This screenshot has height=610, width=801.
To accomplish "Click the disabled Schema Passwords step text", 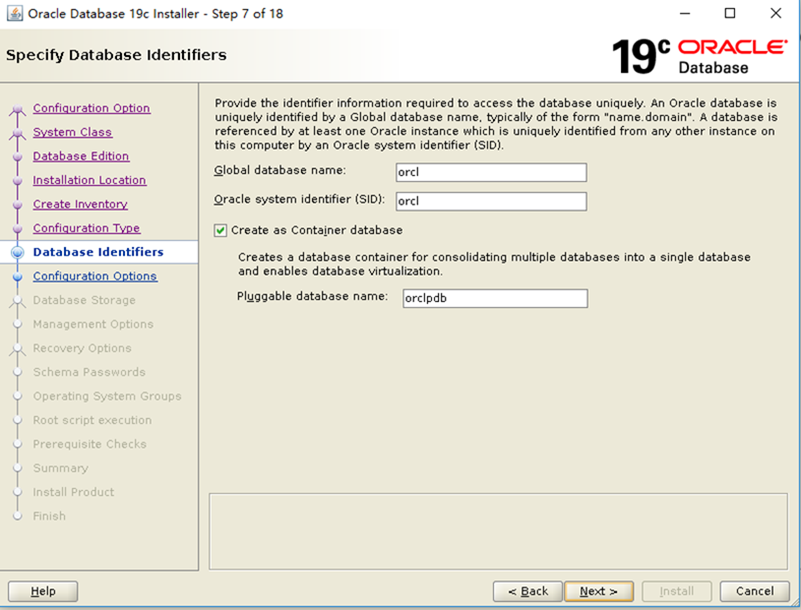I will (89, 372).
